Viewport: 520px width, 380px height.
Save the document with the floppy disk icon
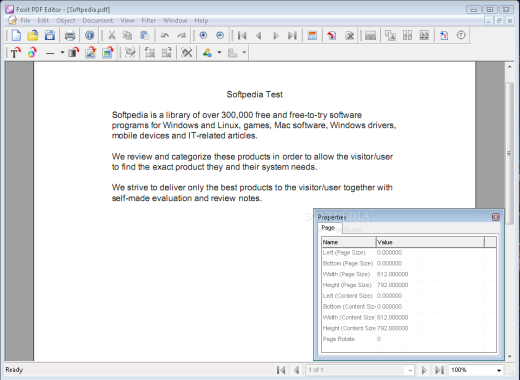tap(50, 35)
